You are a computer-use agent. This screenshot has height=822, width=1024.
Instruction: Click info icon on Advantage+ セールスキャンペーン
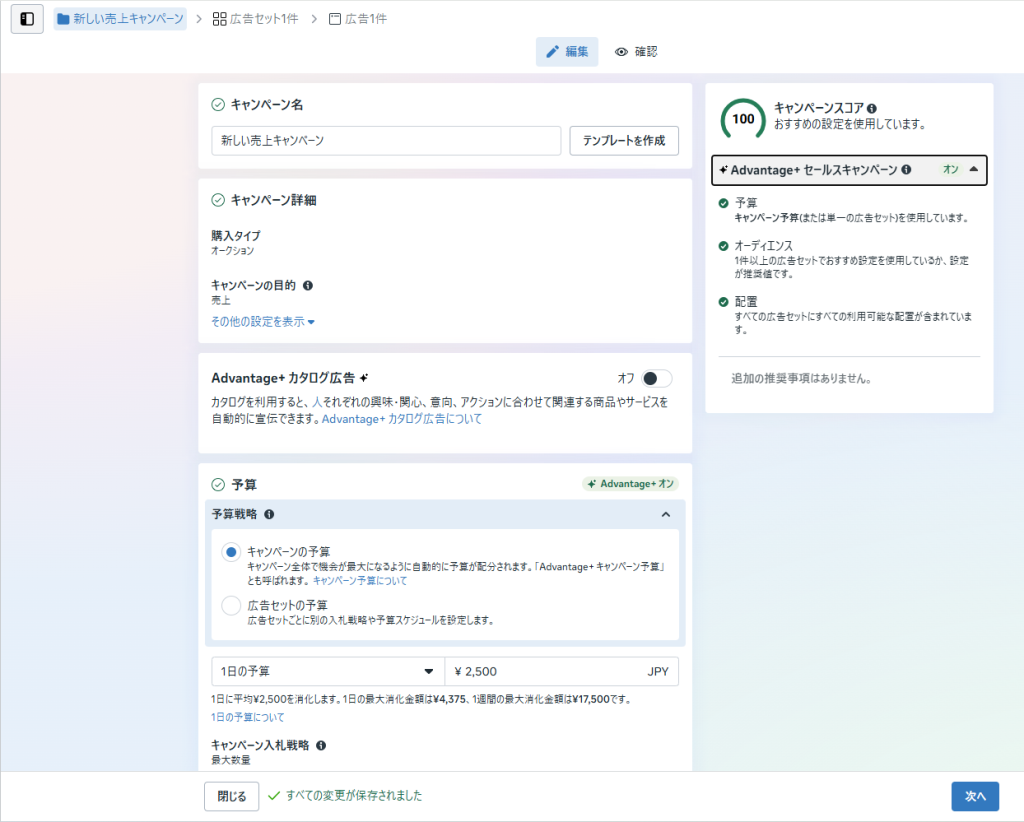(906, 170)
